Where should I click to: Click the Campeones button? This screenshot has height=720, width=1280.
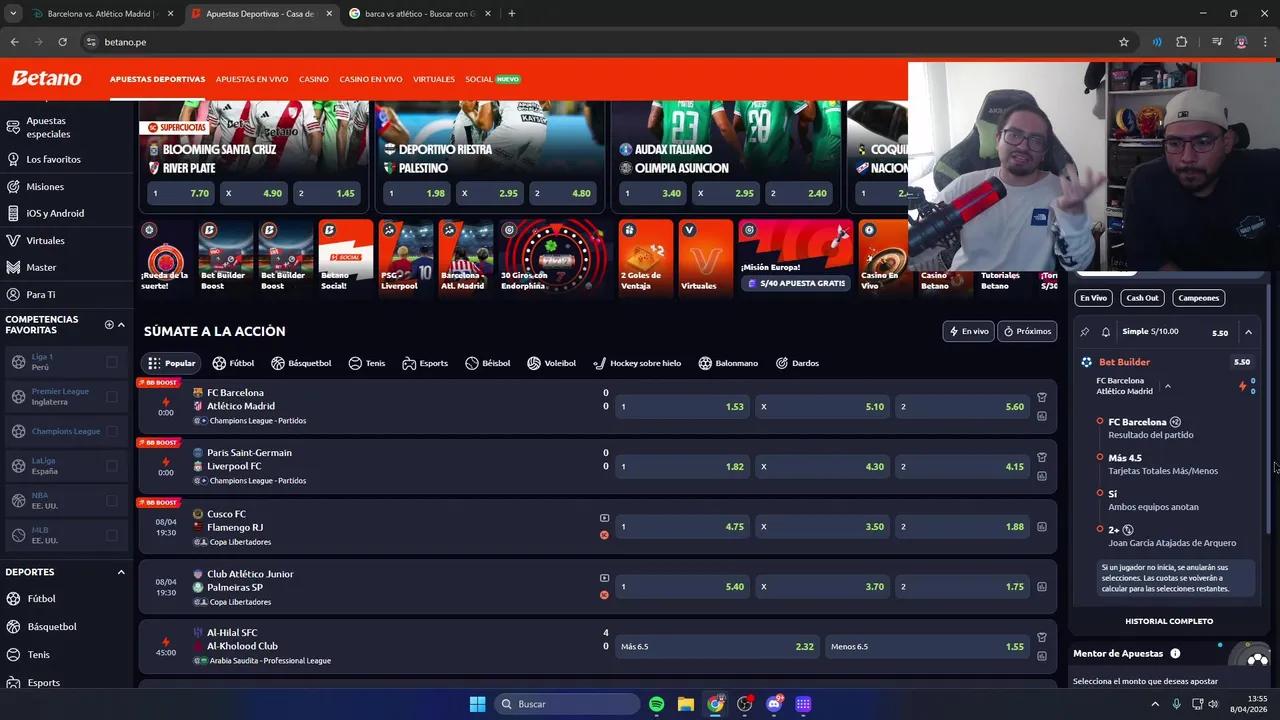point(1198,298)
